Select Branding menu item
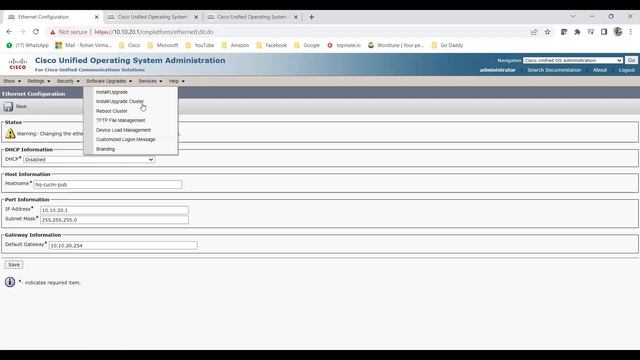The width and height of the screenshot is (640, 360). click(x=105, y=149)
